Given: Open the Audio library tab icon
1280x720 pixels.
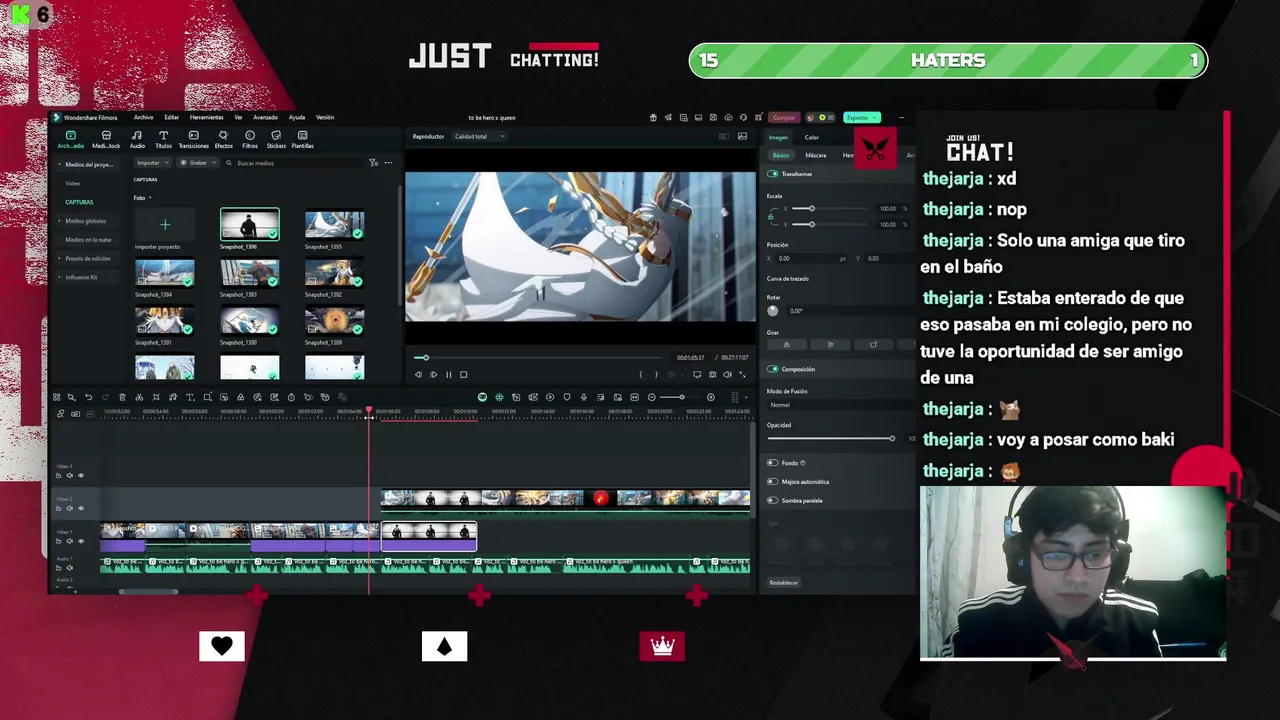Looking at the screenshot, I should pos(137,139).
